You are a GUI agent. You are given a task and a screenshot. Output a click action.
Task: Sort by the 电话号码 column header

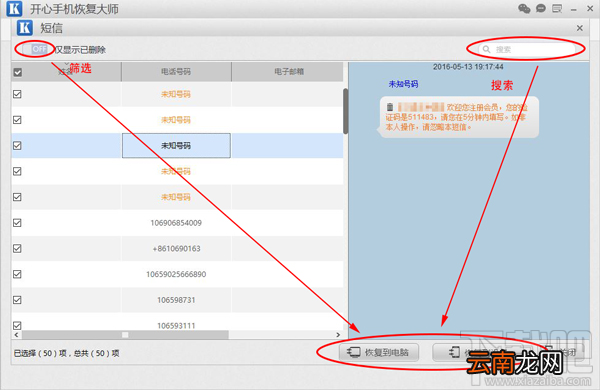176,72
